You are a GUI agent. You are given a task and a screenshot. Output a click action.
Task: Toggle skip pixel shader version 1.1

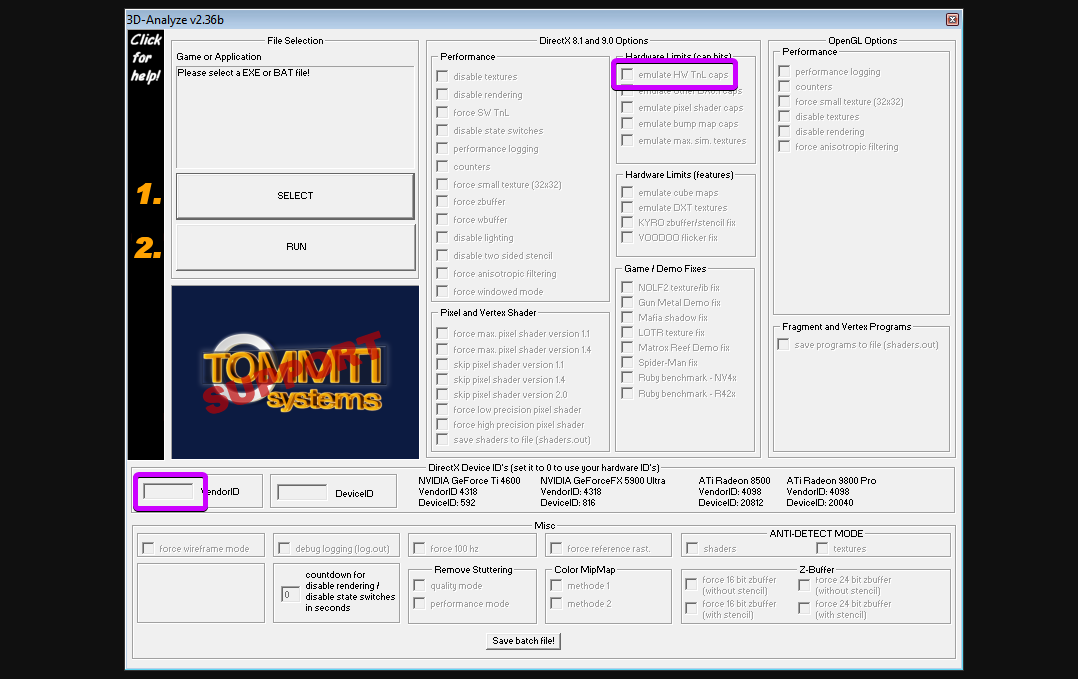442,364
